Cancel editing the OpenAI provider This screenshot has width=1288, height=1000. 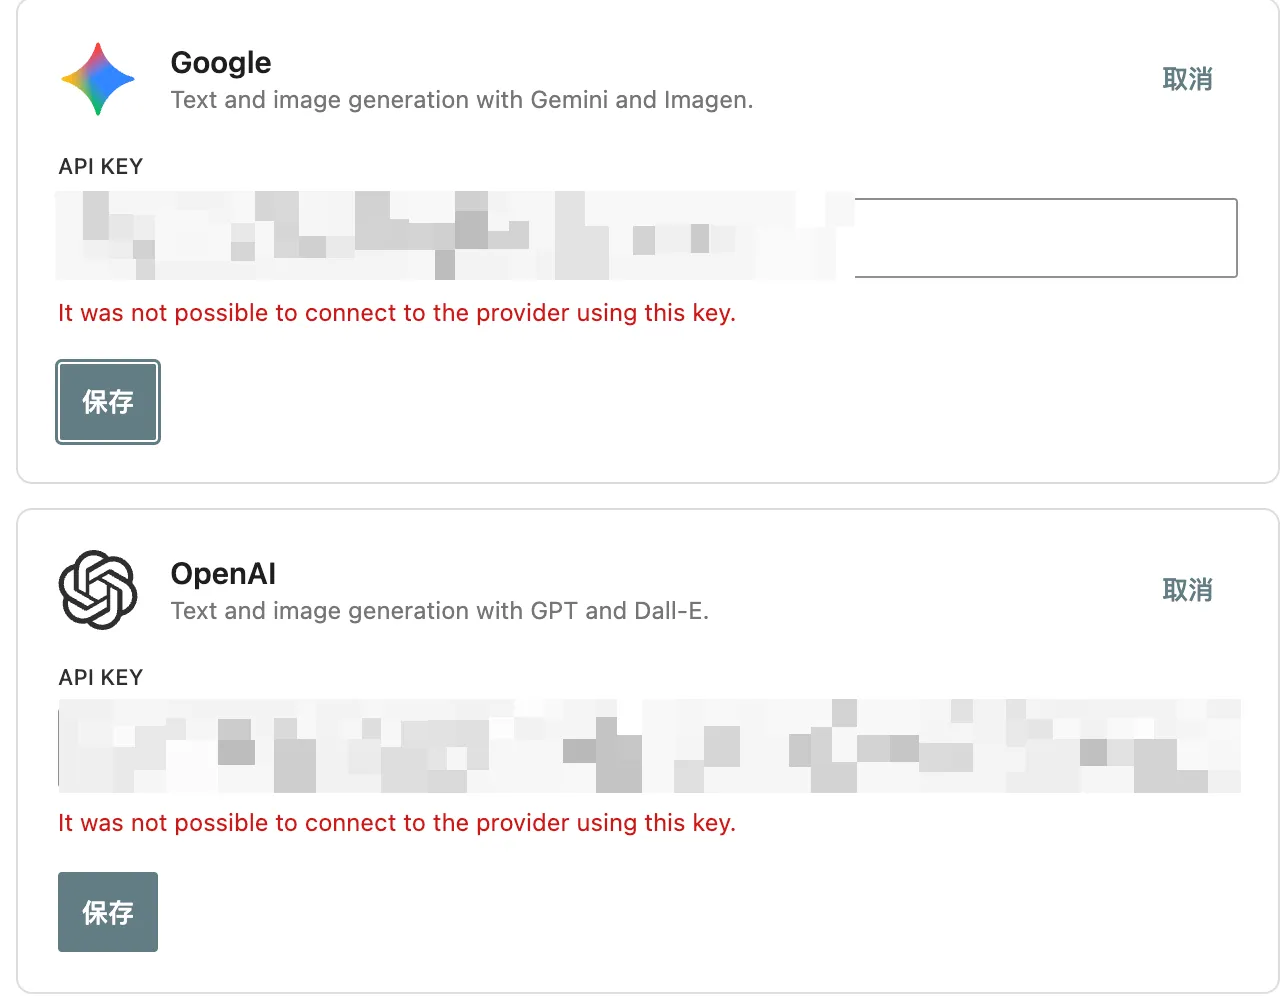point(1187,590)
